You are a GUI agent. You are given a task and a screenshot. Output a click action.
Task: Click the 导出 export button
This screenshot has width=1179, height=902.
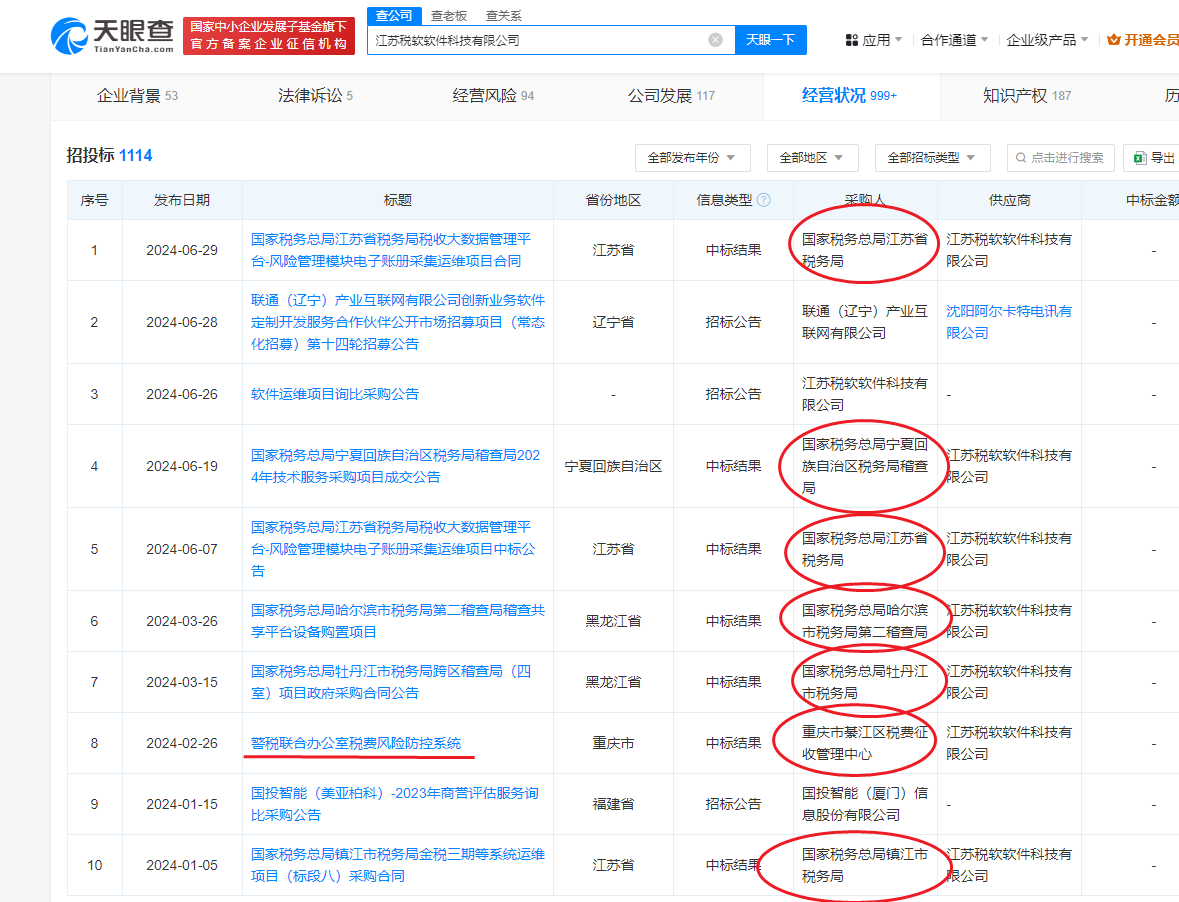[1153, 158]
